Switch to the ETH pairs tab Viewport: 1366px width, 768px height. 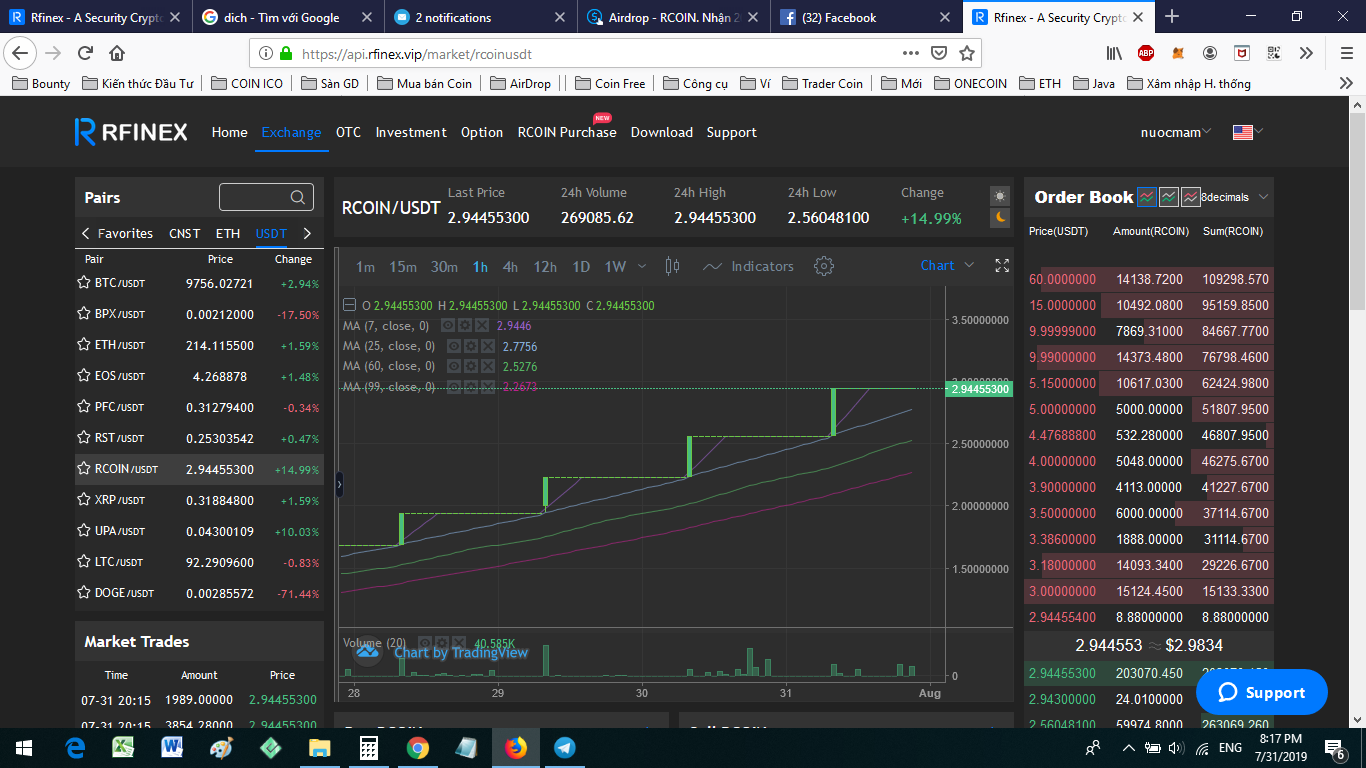coord(228,233)
